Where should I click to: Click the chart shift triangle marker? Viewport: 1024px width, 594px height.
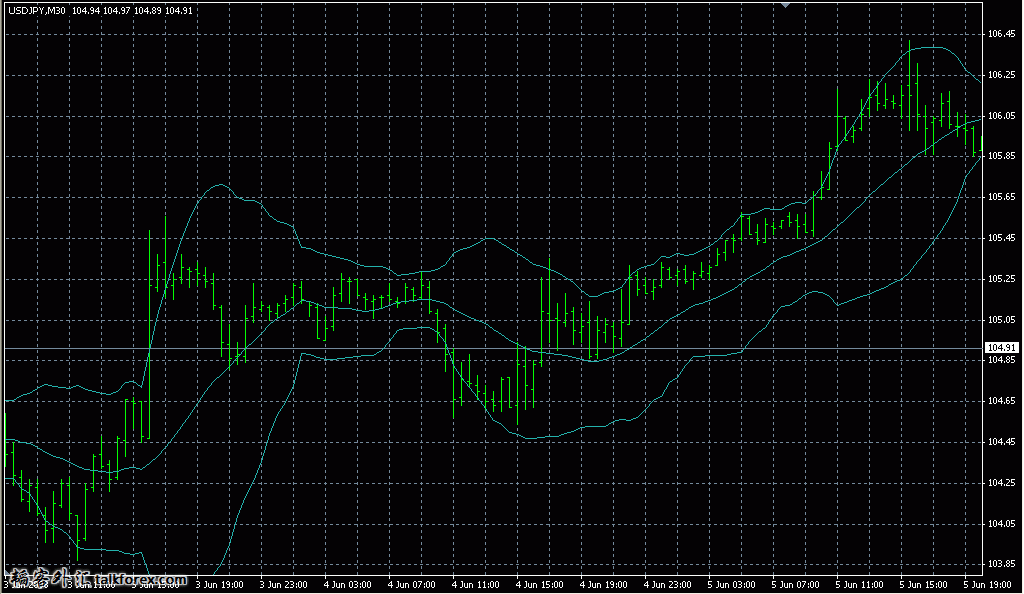tap(786, 5)
